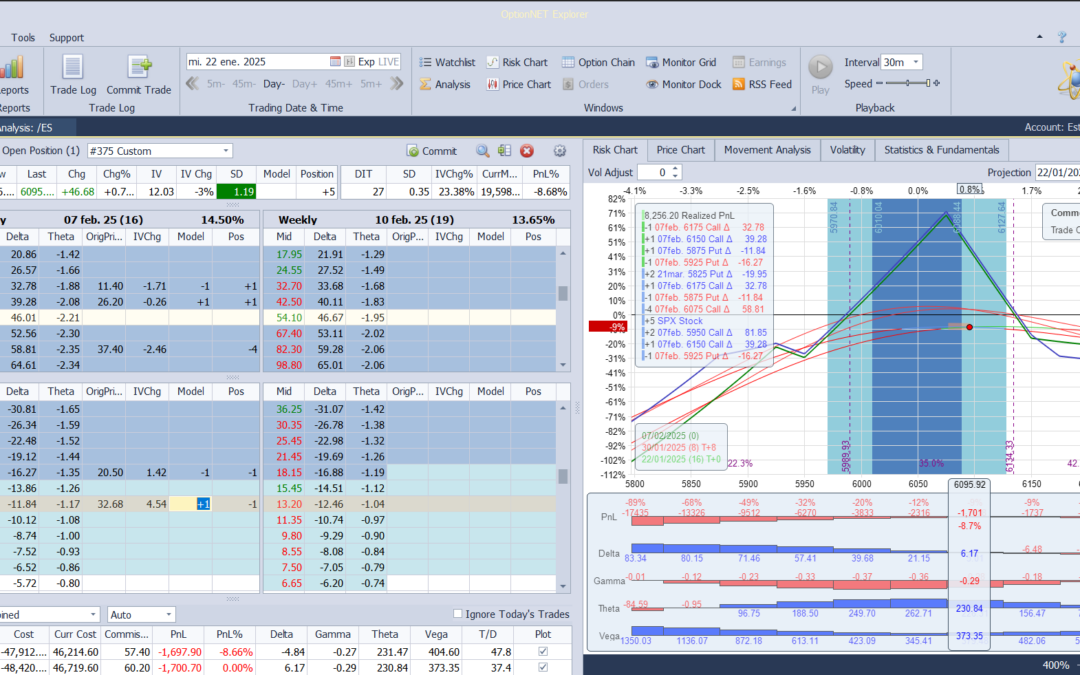Open calendar picker in trading date field
The height and width of the screenshot is (675, 1080).
coord(335,62)
